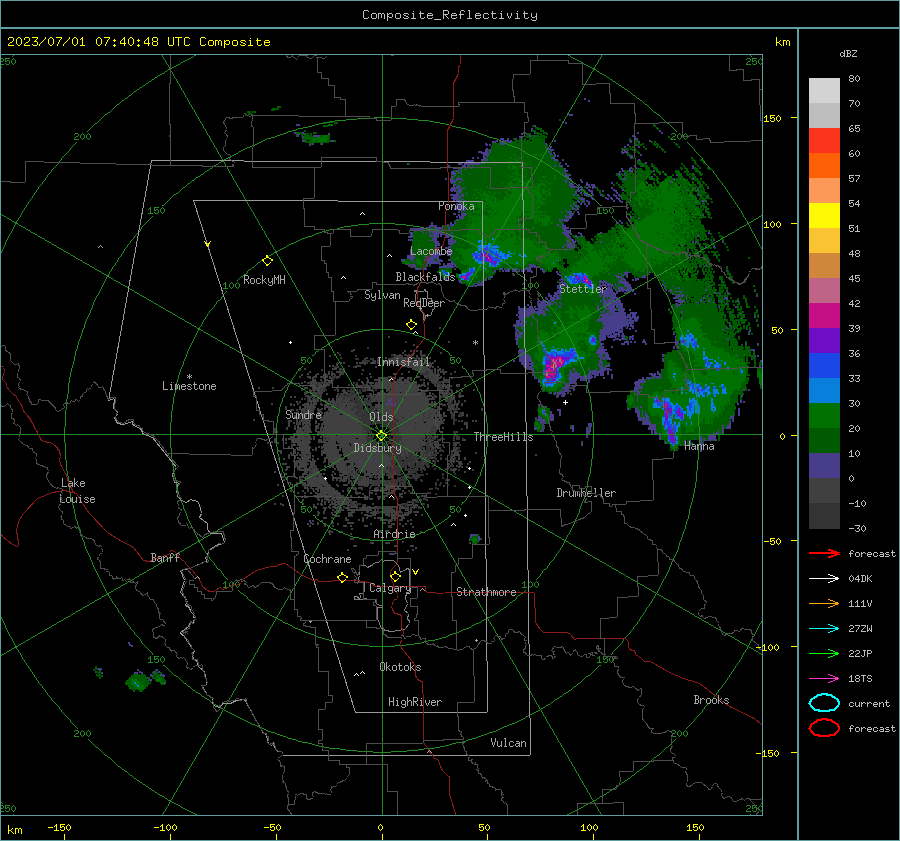Click the Lacombe city label

pyautogui.click(x=431, y=251)
